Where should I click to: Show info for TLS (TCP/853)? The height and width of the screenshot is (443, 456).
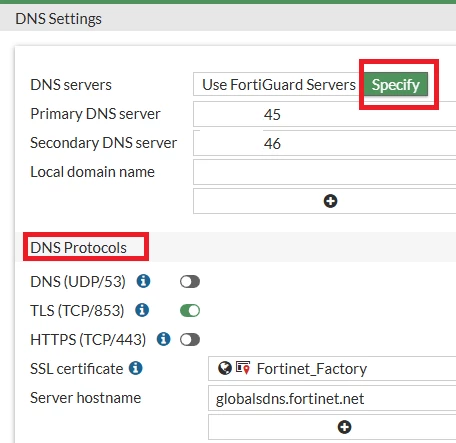click(x=142, y=310)
